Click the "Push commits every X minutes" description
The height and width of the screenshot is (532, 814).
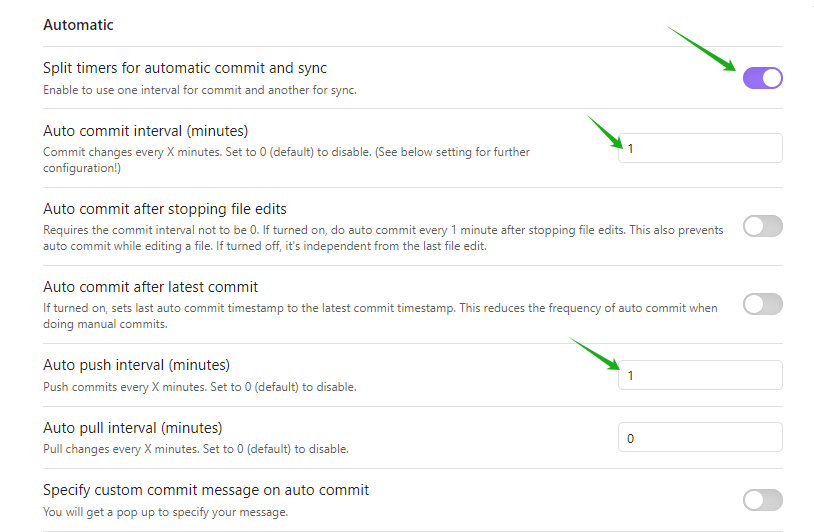(199, 387)
